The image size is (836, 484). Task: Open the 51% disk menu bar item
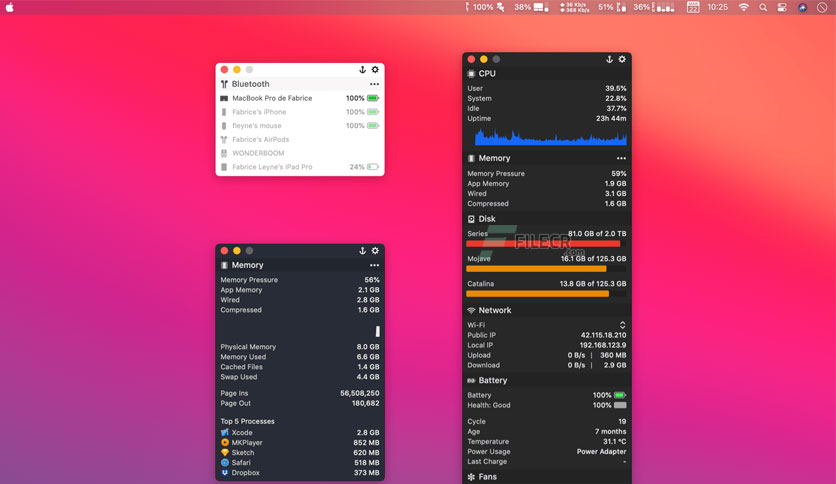[612, 7]
